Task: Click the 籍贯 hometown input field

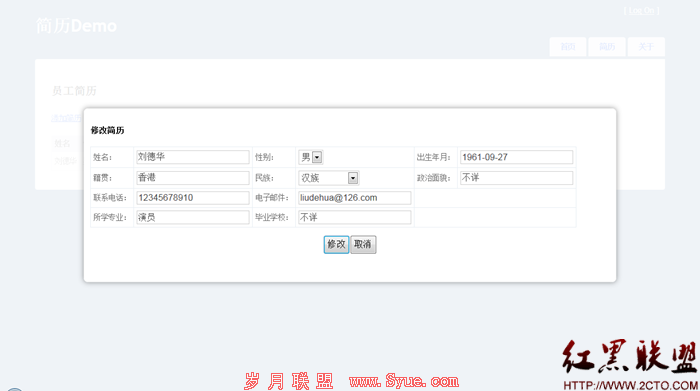Action: (193, 178)
